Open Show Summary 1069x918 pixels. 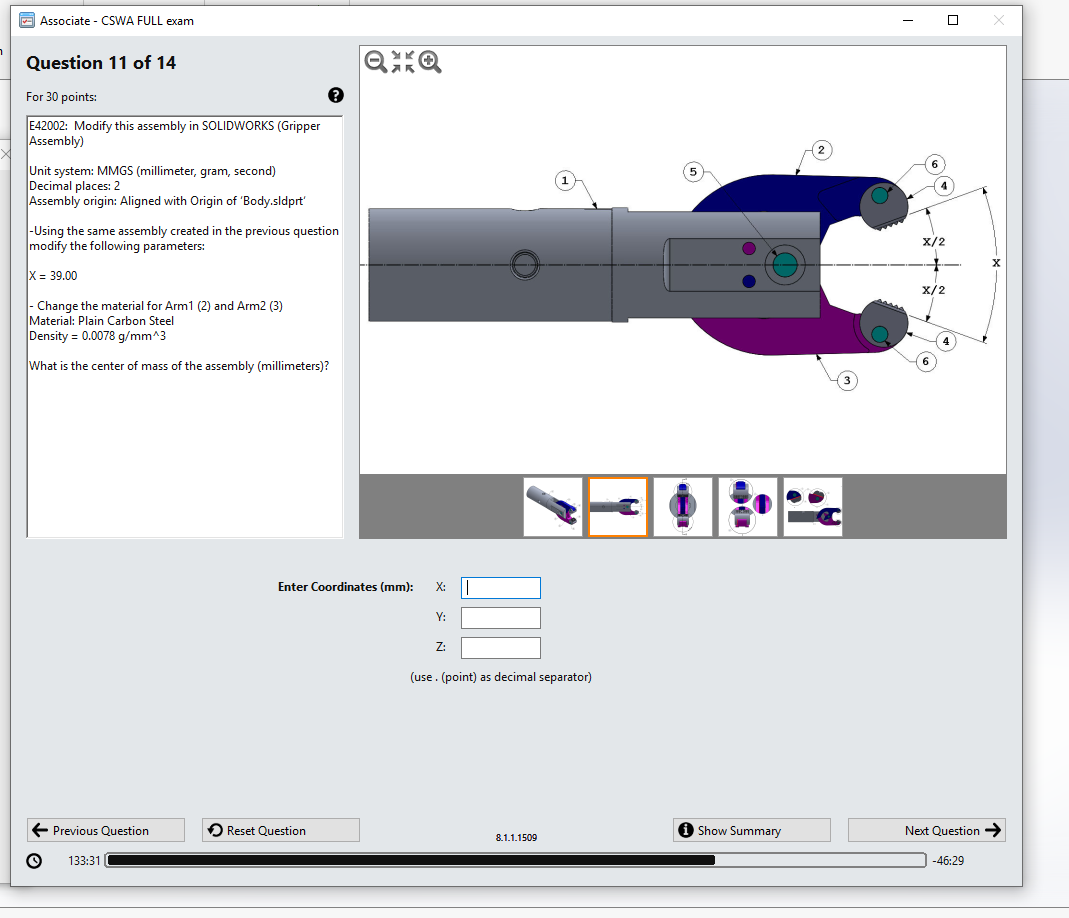[x=752, y=830]
